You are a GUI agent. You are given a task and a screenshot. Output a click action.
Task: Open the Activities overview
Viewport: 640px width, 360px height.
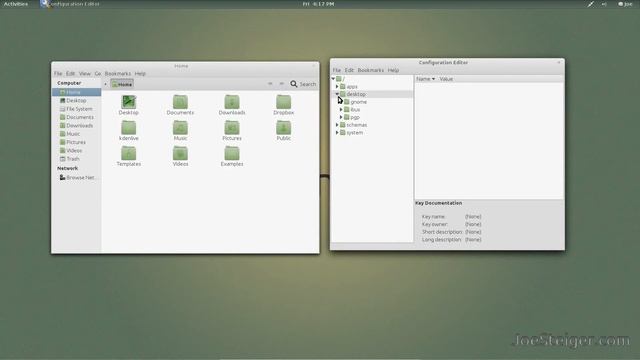coord(16,4)
